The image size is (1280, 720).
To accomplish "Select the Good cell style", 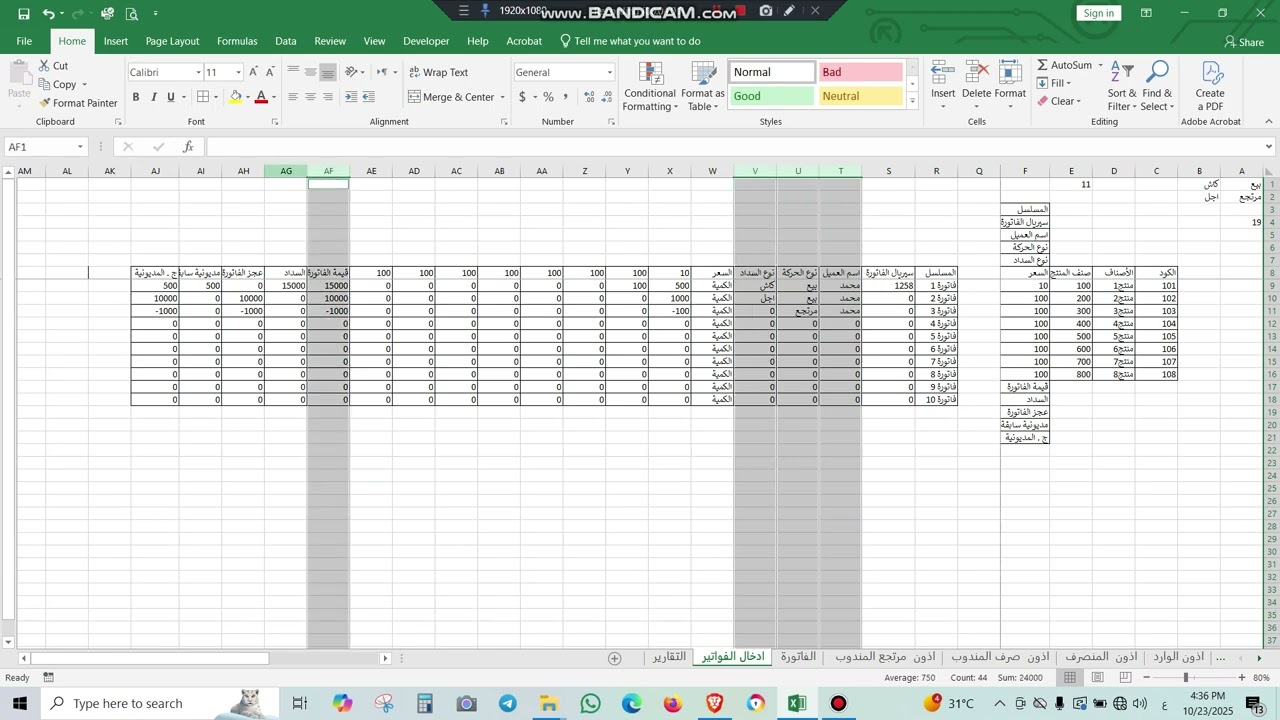I will [772, 96].
